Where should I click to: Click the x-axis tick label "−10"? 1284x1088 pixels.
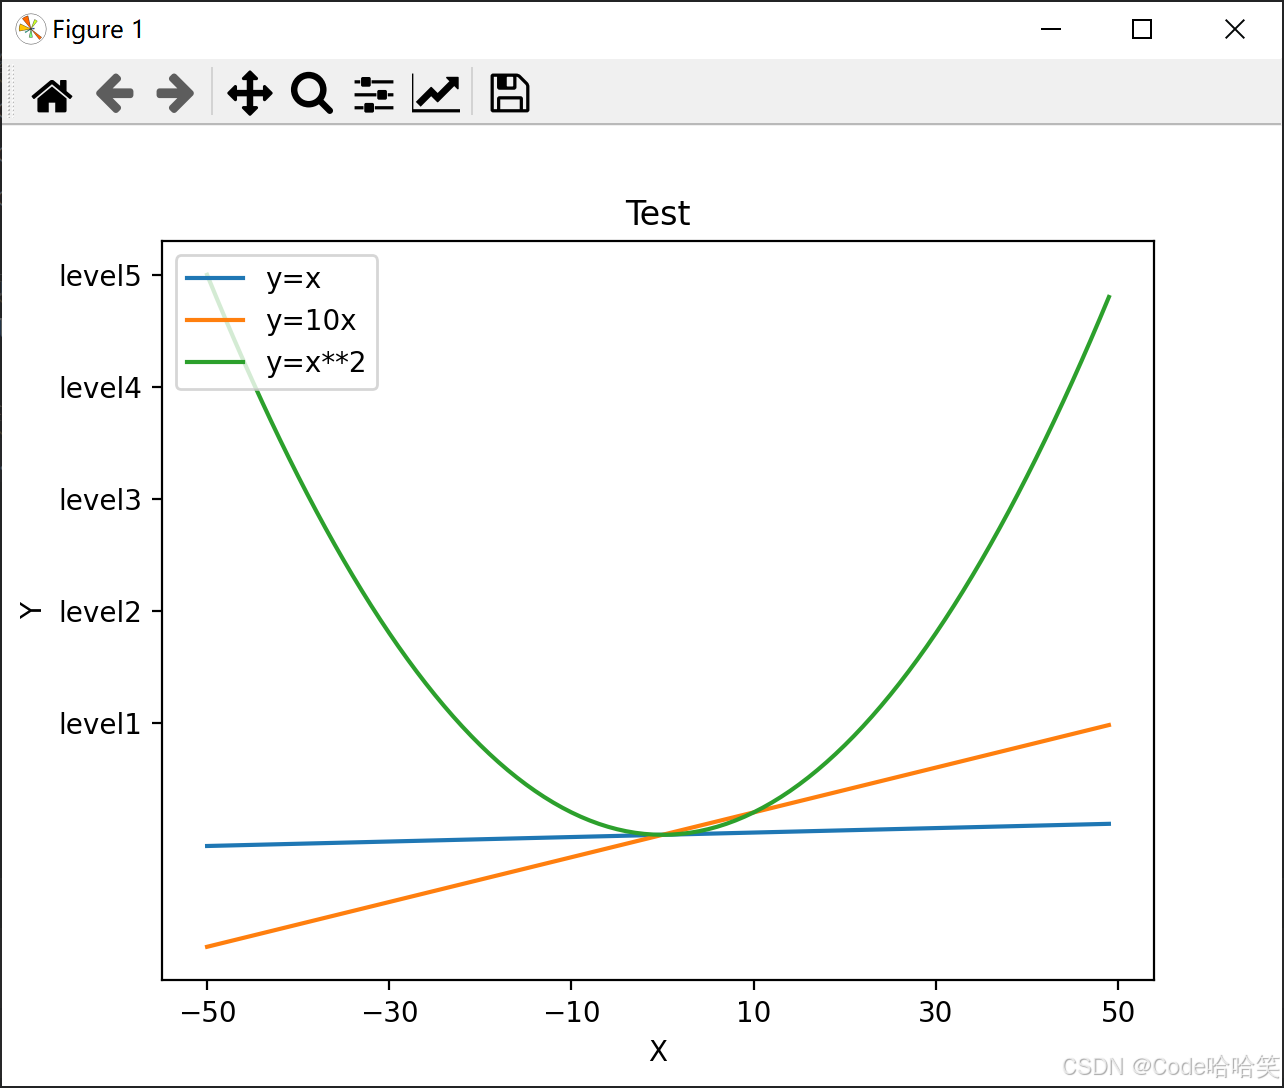coord(571,1012)
